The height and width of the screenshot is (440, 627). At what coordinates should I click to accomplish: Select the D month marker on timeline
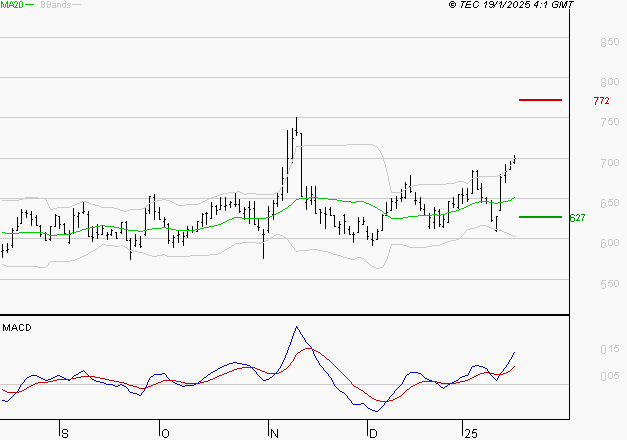coord(373,433)
